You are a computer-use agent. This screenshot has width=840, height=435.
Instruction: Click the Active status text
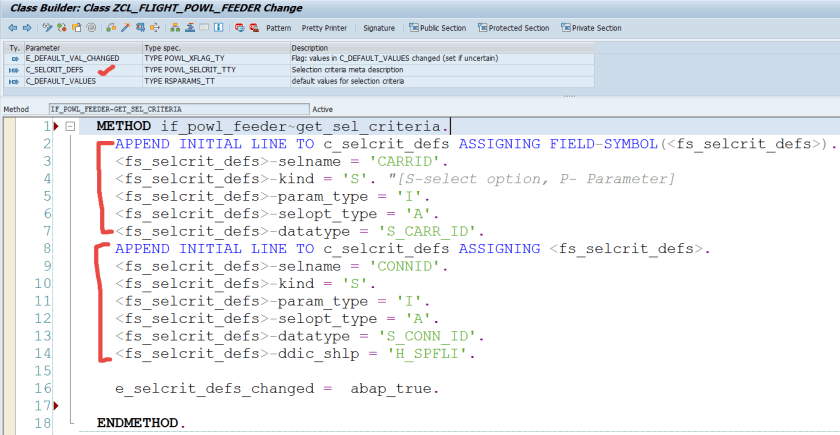click(322, 109)
